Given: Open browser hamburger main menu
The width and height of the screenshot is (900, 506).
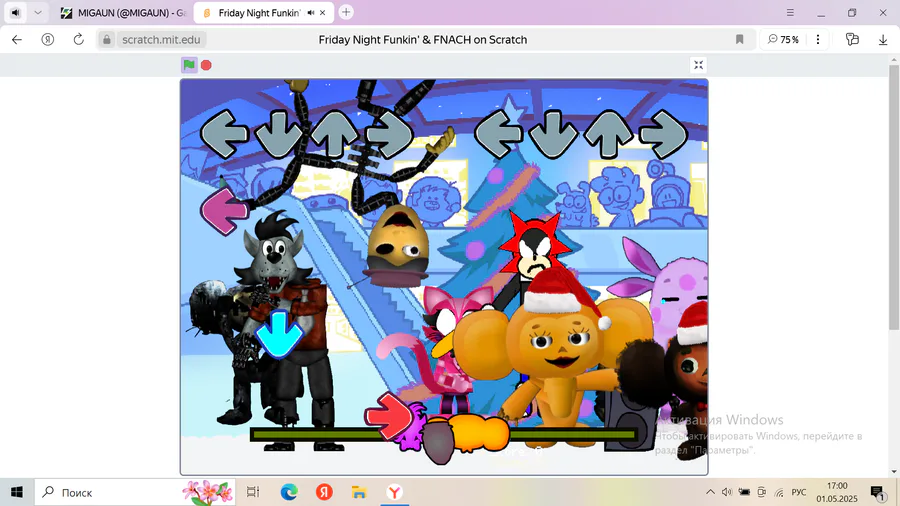Looking at the screenshot, I should 790,13.
